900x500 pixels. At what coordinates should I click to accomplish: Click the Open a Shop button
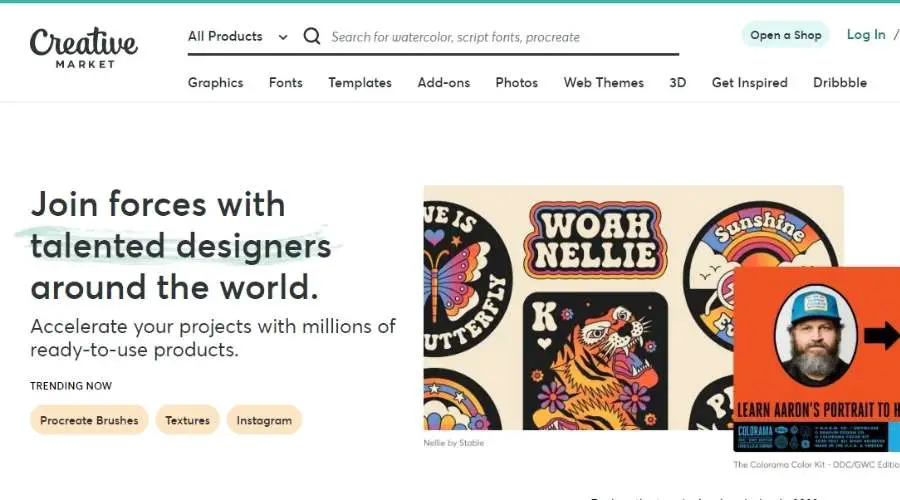pyautogui.click(x=786, y=35)
